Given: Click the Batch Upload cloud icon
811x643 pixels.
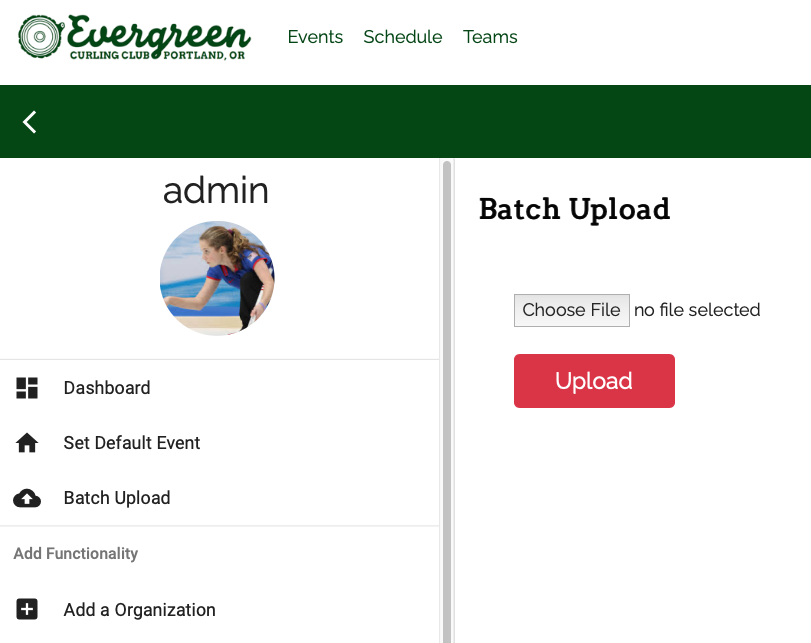Looking at the screenshot, I should click(x=27, y=497).
